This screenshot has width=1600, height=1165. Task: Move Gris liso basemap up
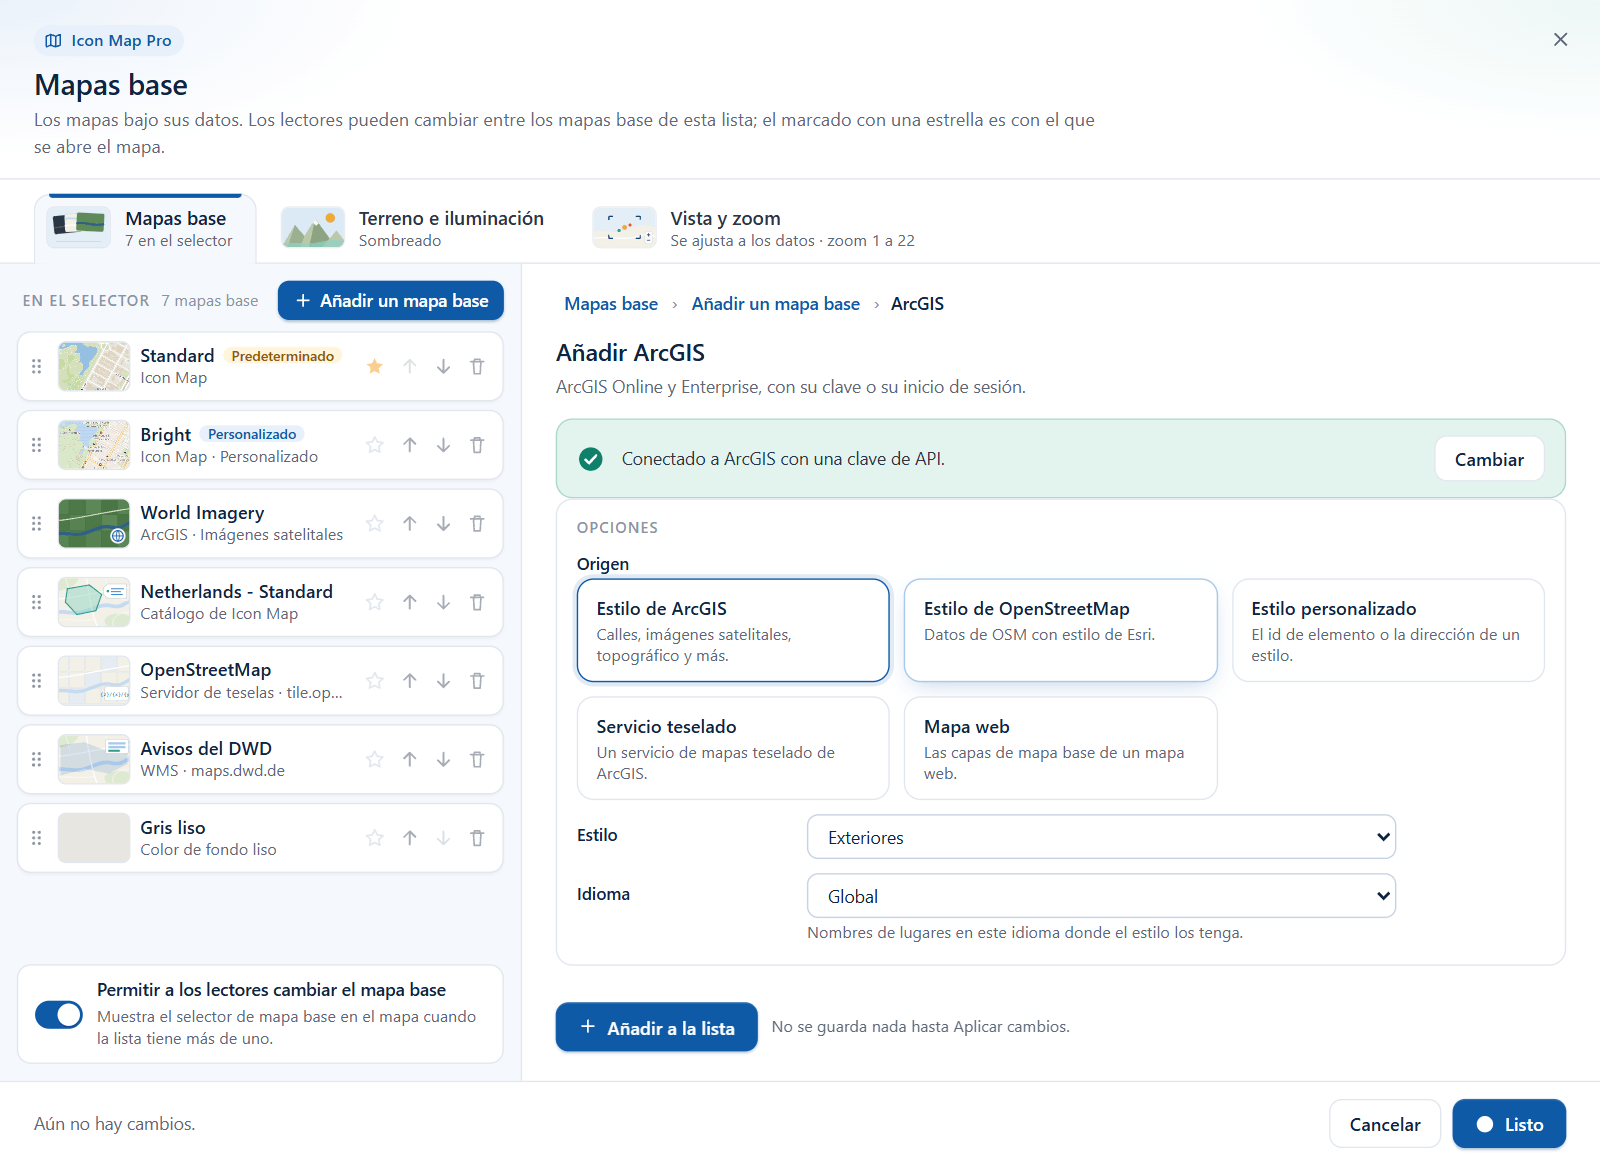410,838
